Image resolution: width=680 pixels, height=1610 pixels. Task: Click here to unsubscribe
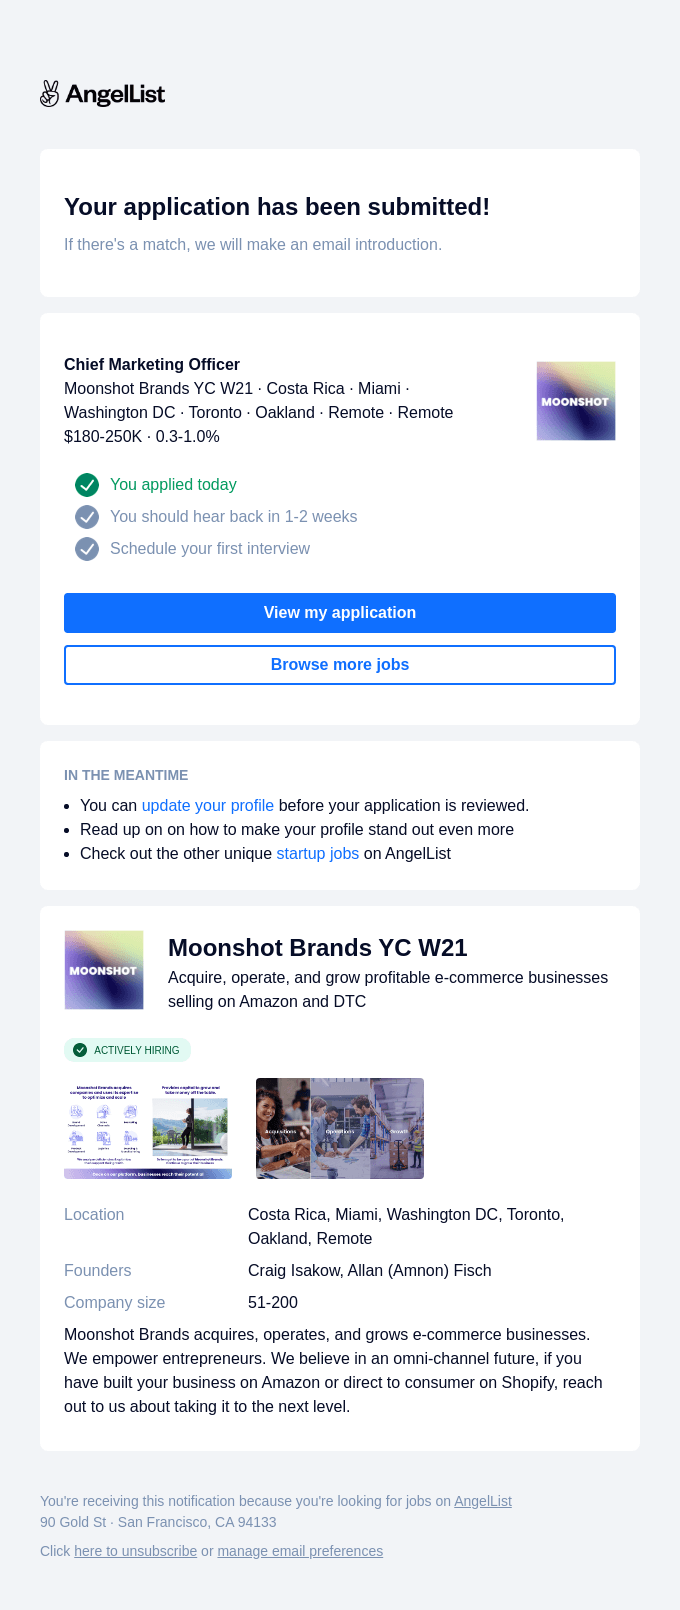(x=135, y=1551)
